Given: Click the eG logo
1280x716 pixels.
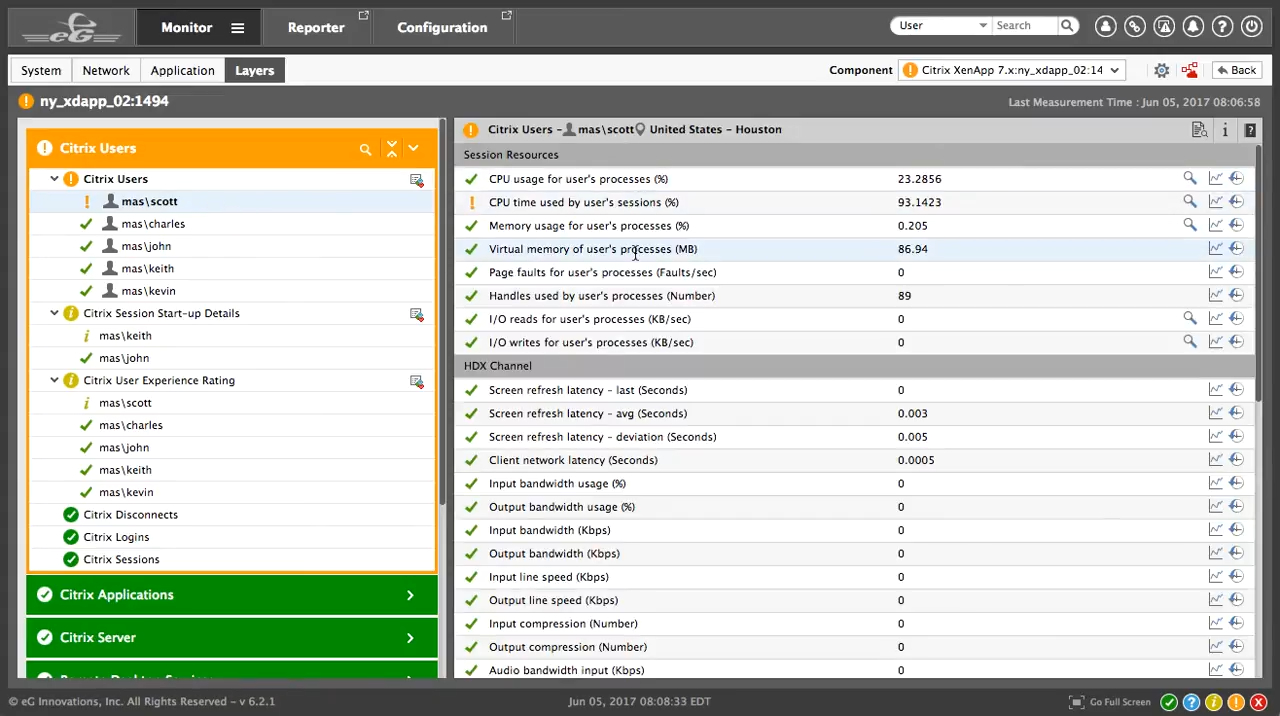Looking at the screenshot, I should (72, 27).
